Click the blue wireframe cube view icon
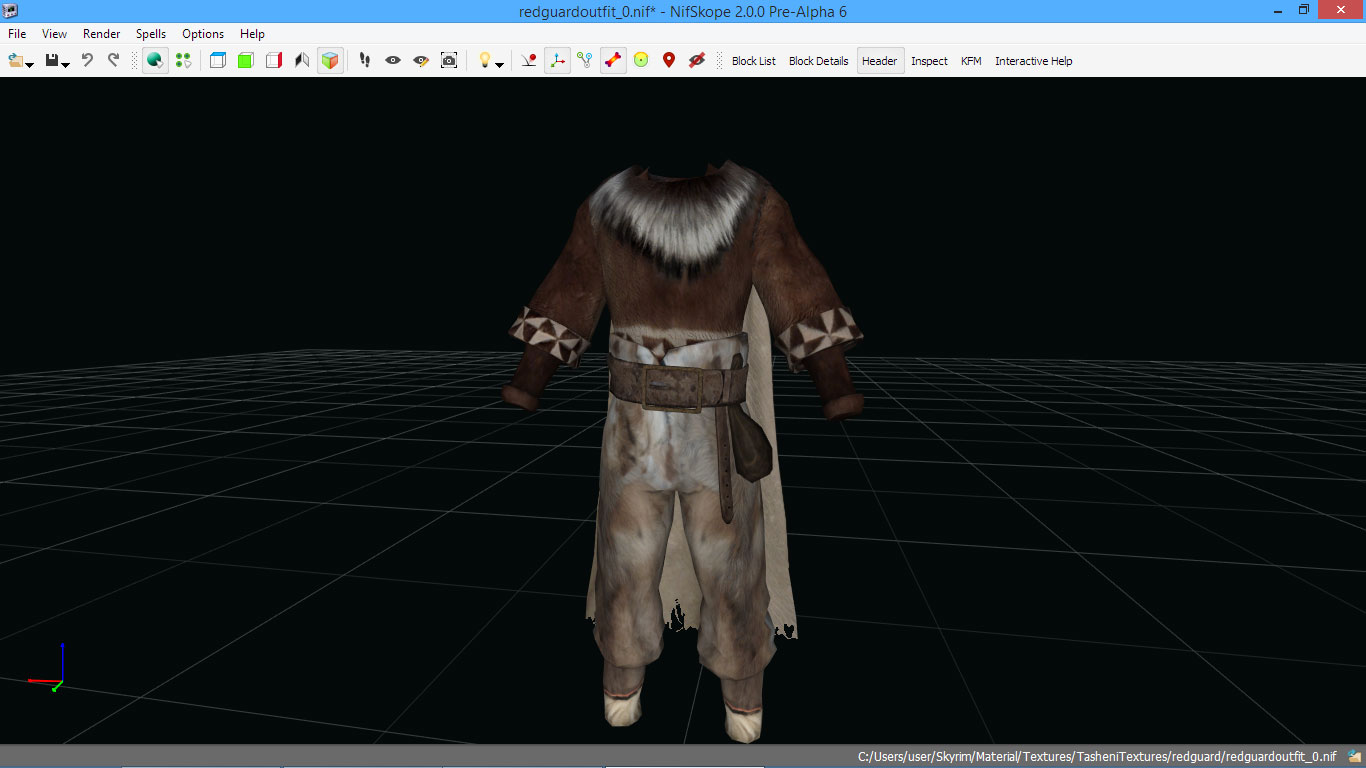The width and height of the screenshot is (1366, 768). 218,61
